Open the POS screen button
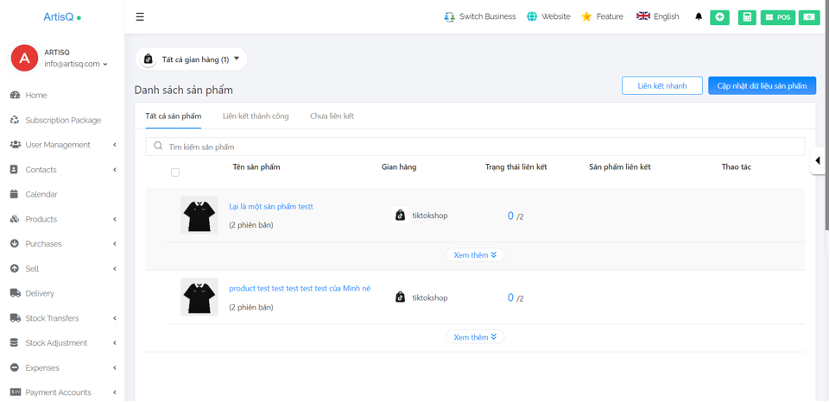The width and height of the screenshot is (830, 402). pyautogui.click(x=777, y=17)
